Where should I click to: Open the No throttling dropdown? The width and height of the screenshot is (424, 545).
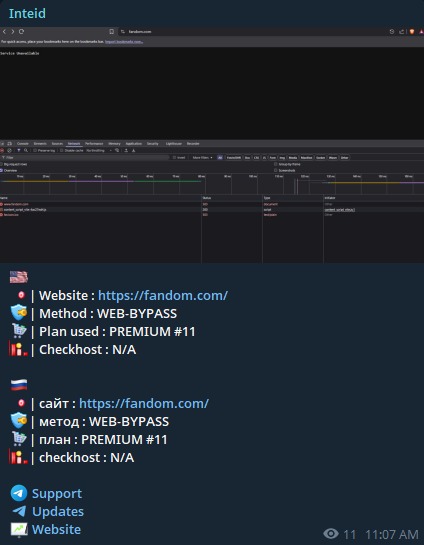99,151
